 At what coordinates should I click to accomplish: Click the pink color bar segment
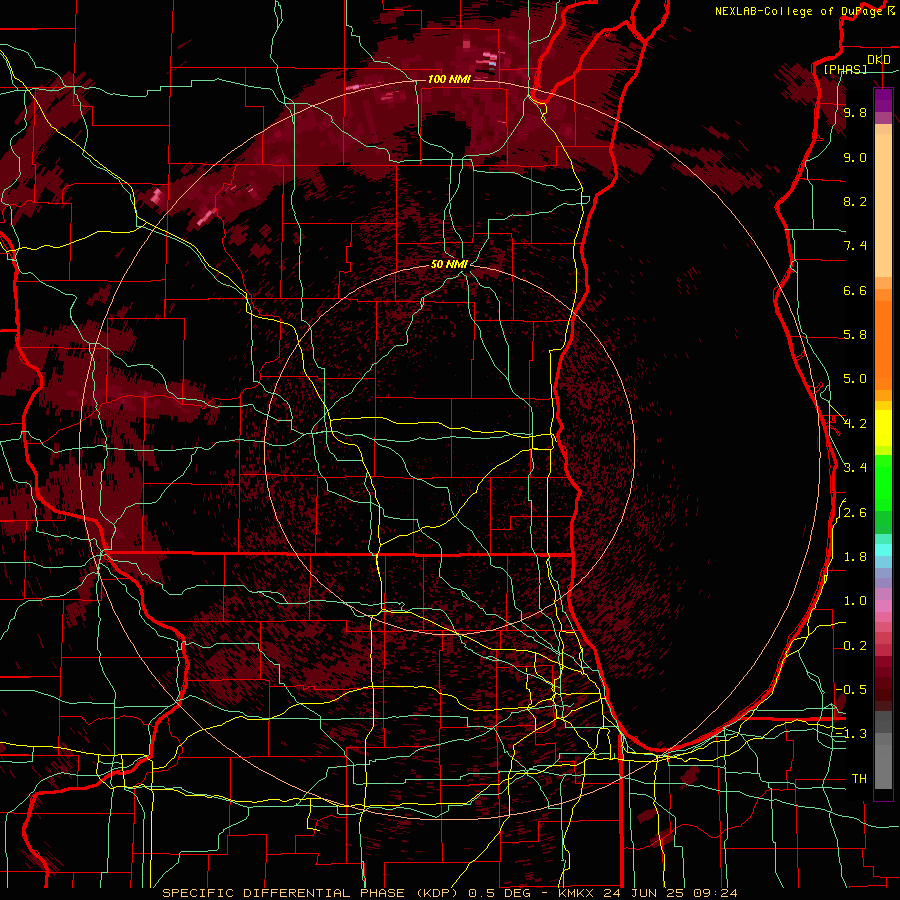[883, 606]
